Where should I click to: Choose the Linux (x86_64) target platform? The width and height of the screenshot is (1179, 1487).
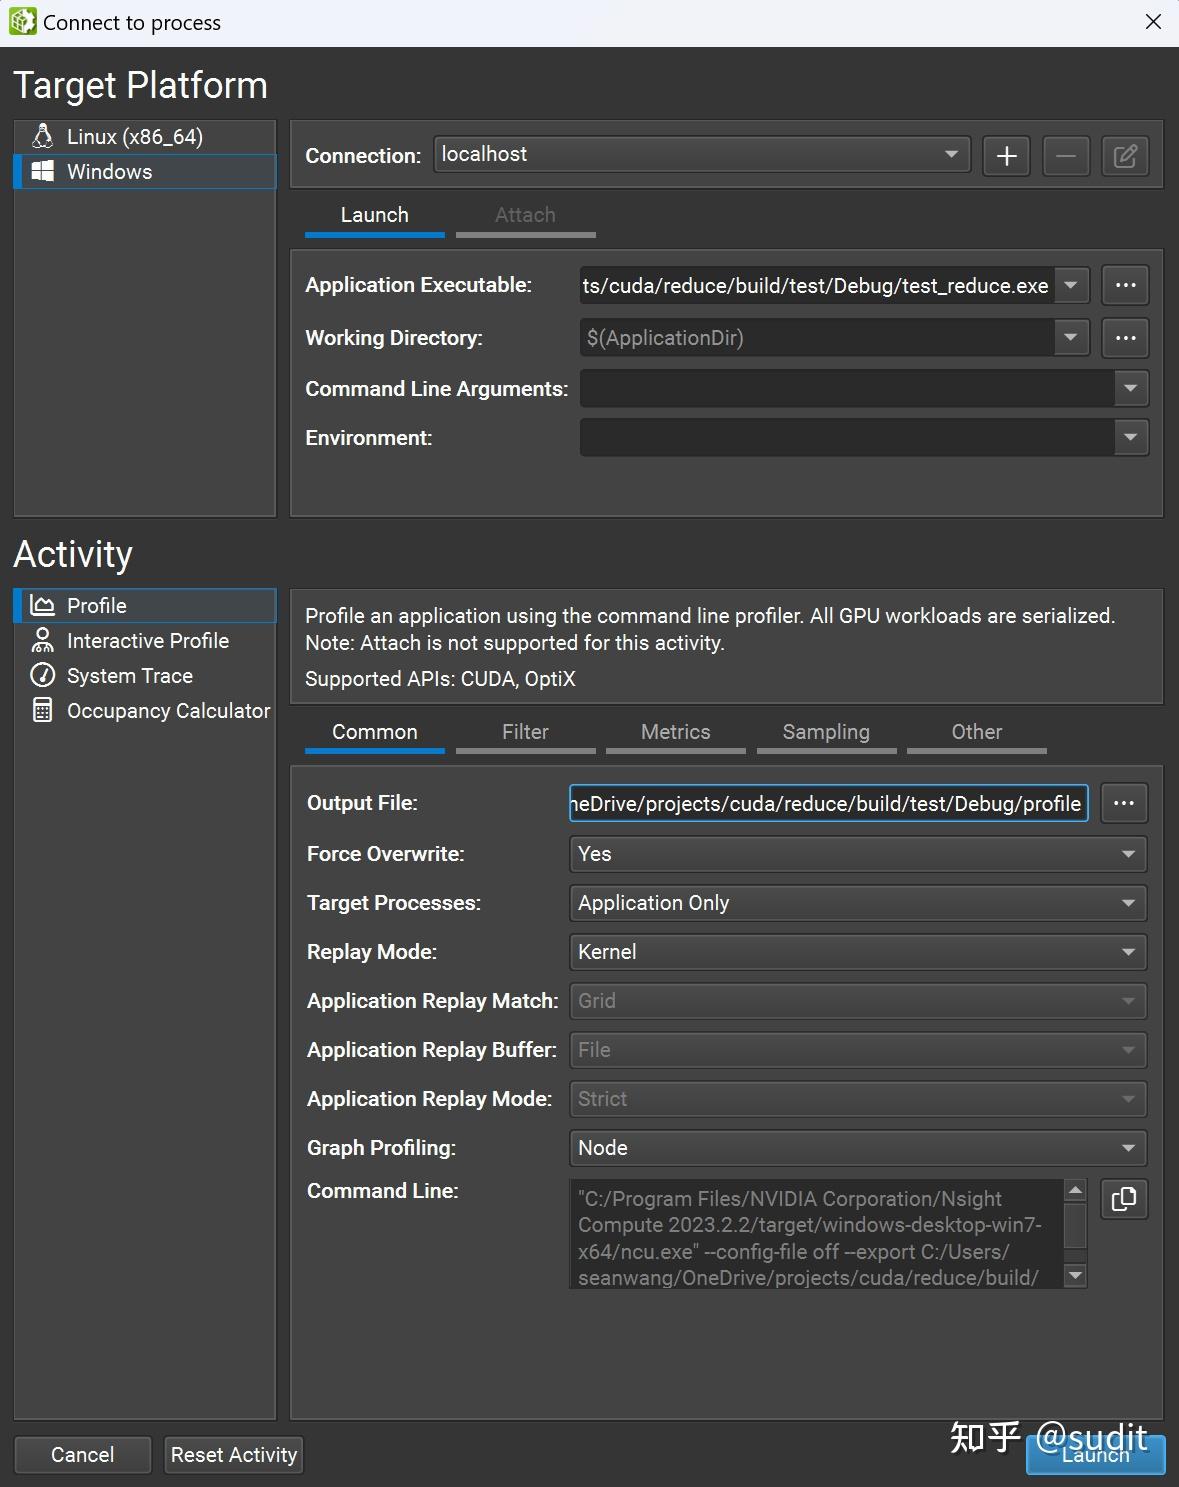[134, 137]
